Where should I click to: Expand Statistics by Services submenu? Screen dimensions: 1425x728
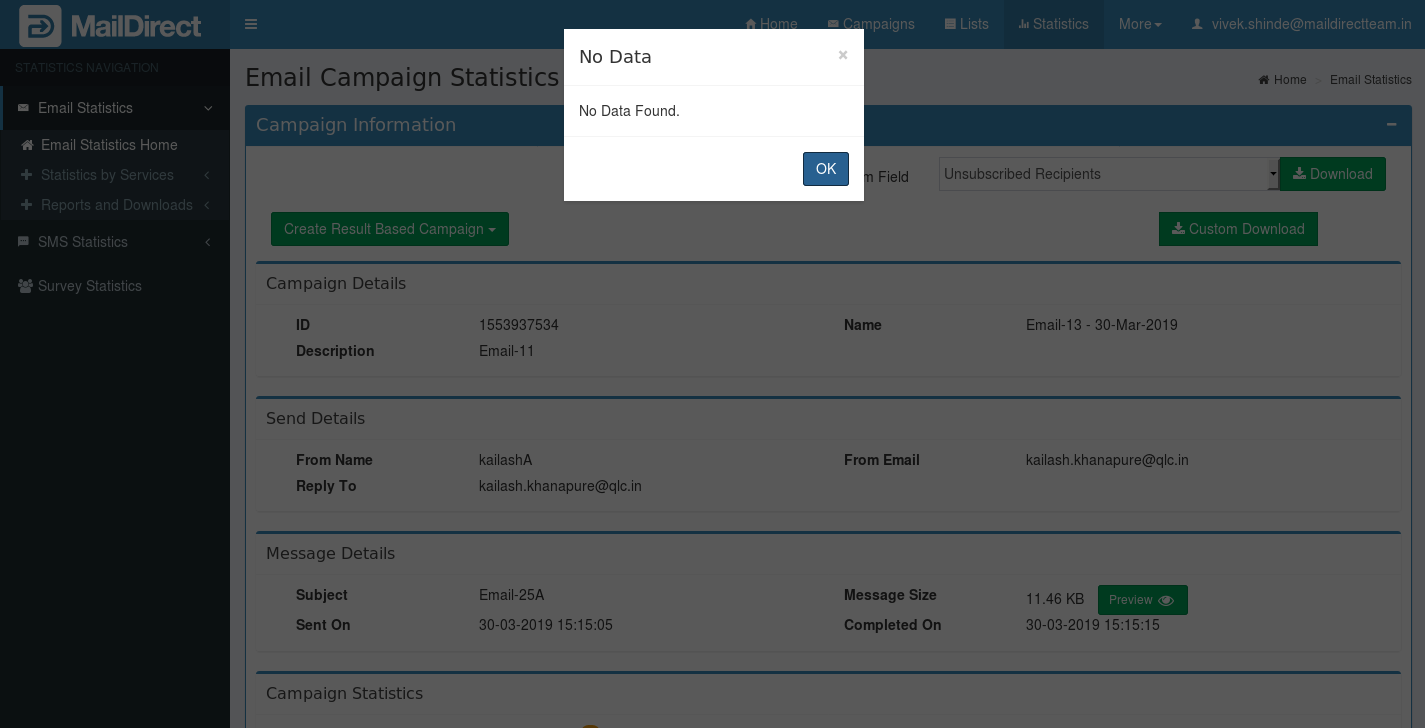[107, 175]
